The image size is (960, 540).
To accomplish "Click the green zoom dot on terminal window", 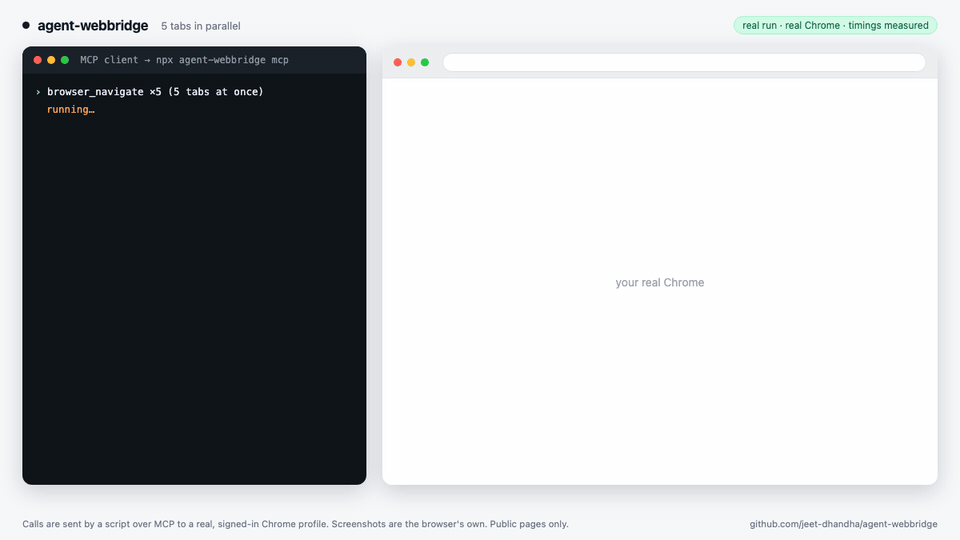I will [x=65, y=60].
